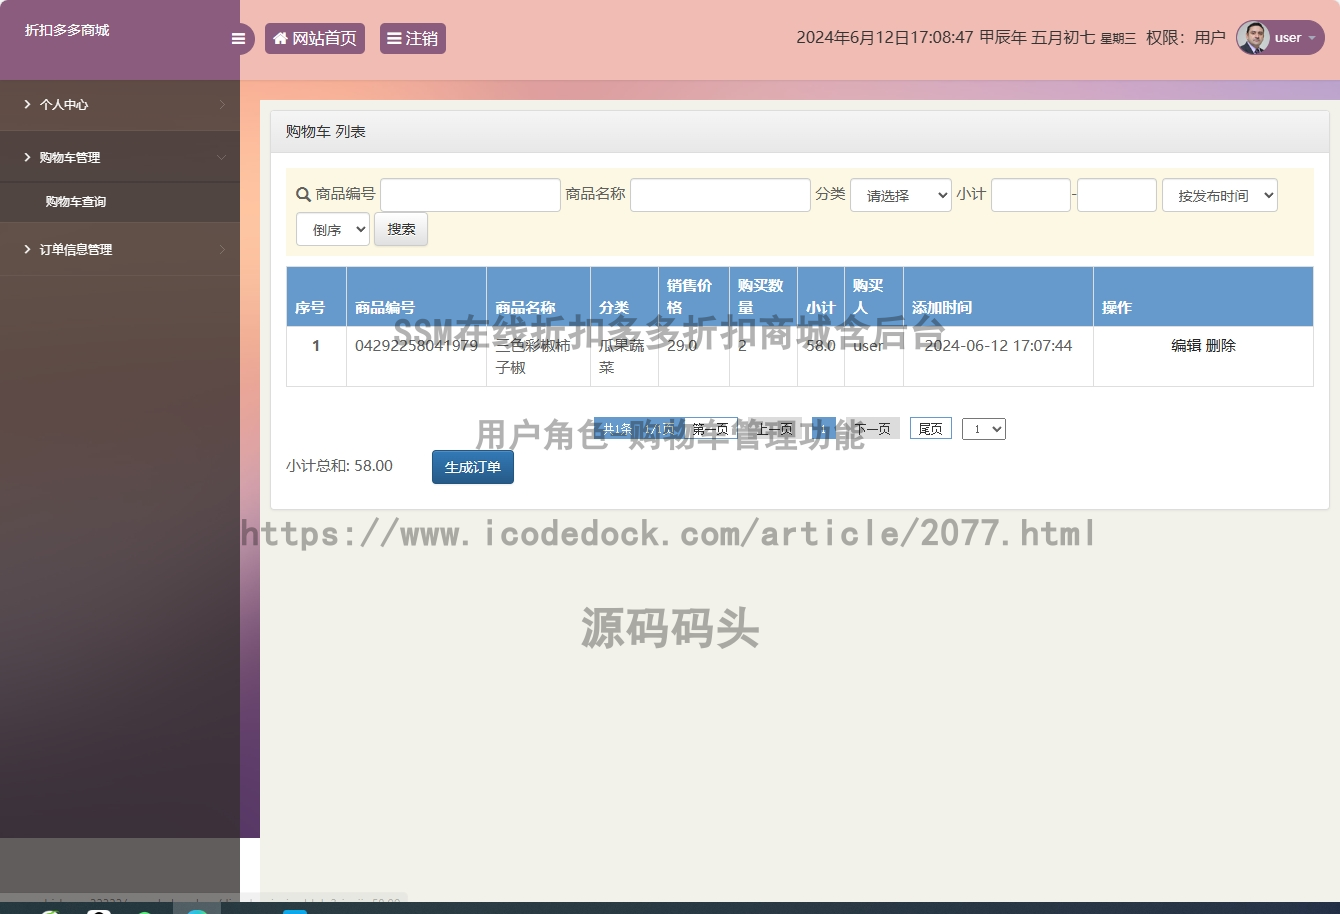
Task: Click the 上一页 pagination button
Action: pyautogui.click(x=774, y=429)
